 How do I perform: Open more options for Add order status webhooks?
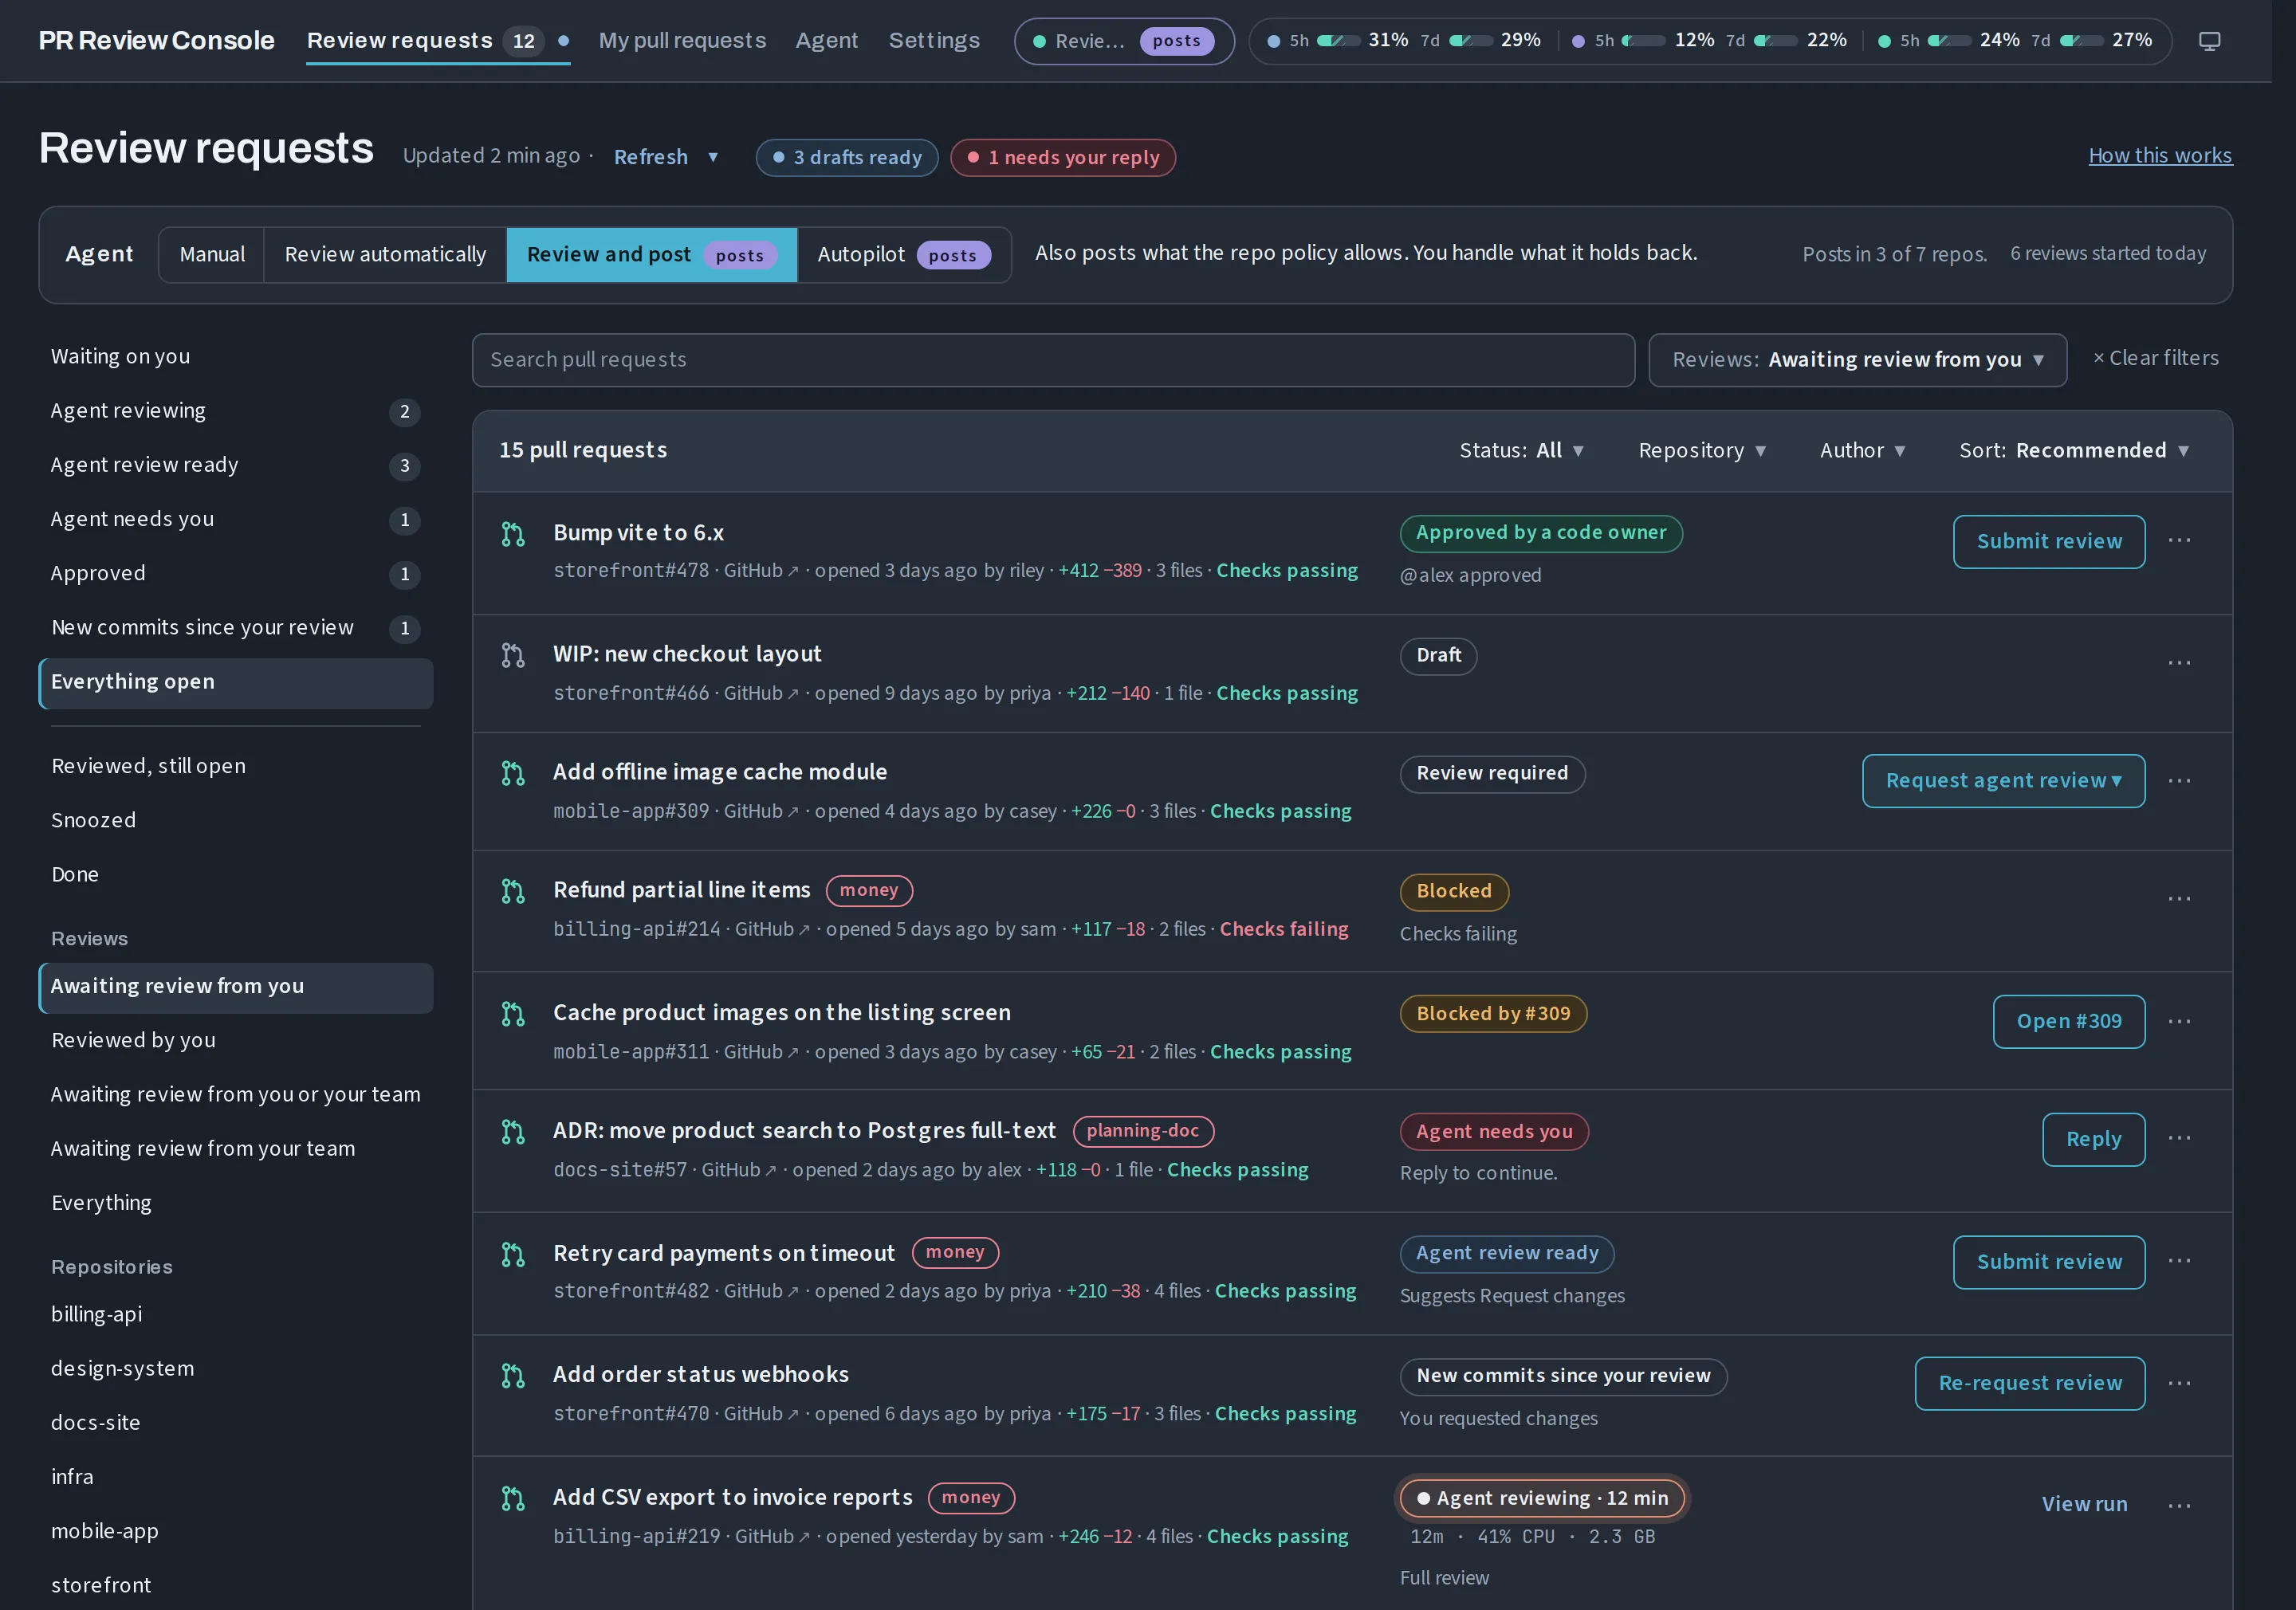click(x=2179, y=1383)
